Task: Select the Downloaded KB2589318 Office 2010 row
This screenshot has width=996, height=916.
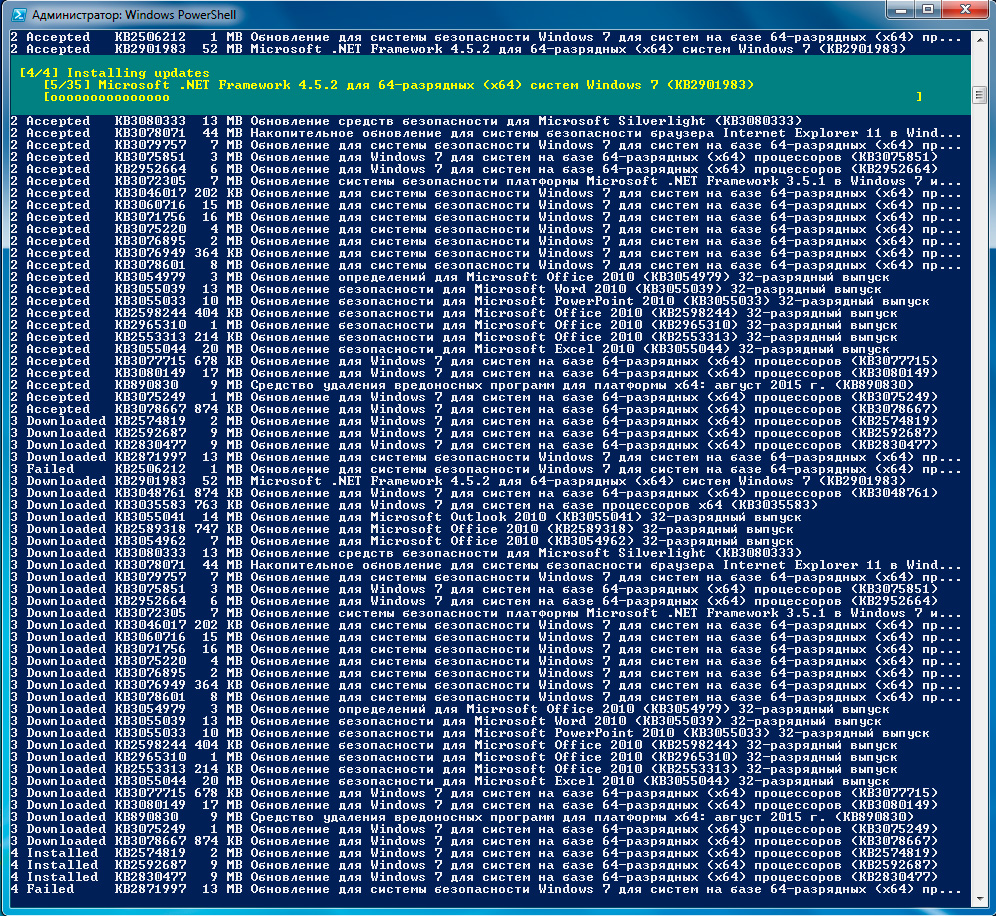Action: (x=402, y=529)
